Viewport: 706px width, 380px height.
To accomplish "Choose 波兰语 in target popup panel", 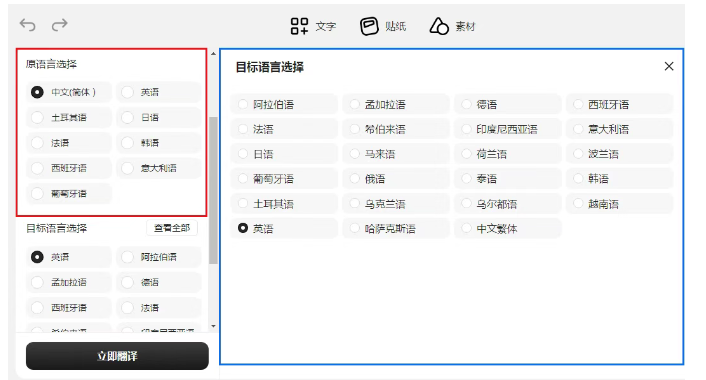I will click(x=619, y=154).
